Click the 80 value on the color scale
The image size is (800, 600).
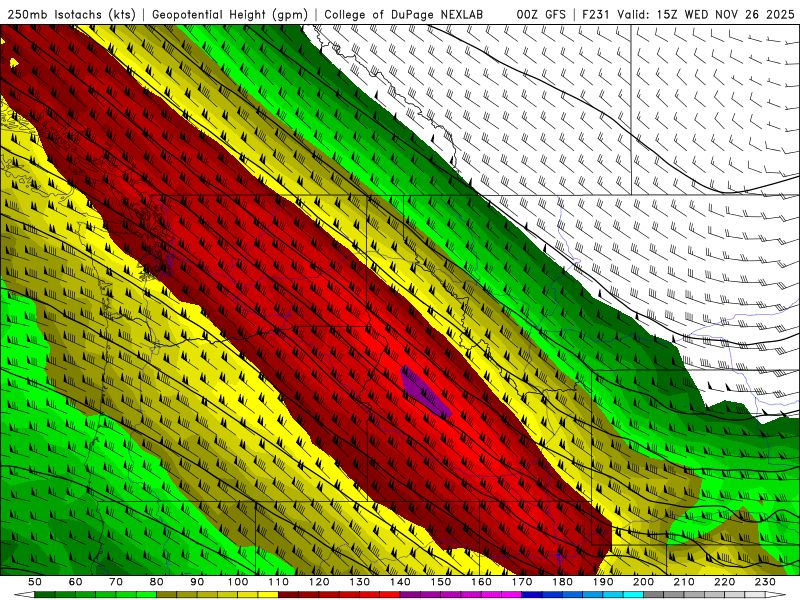click(157, 582)
